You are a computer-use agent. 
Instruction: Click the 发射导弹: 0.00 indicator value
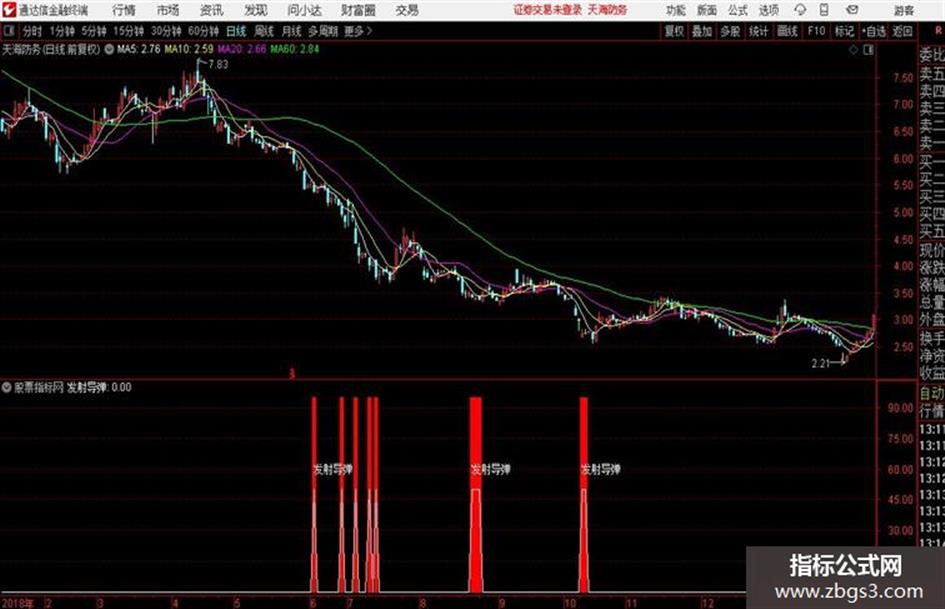click(99, 387)
